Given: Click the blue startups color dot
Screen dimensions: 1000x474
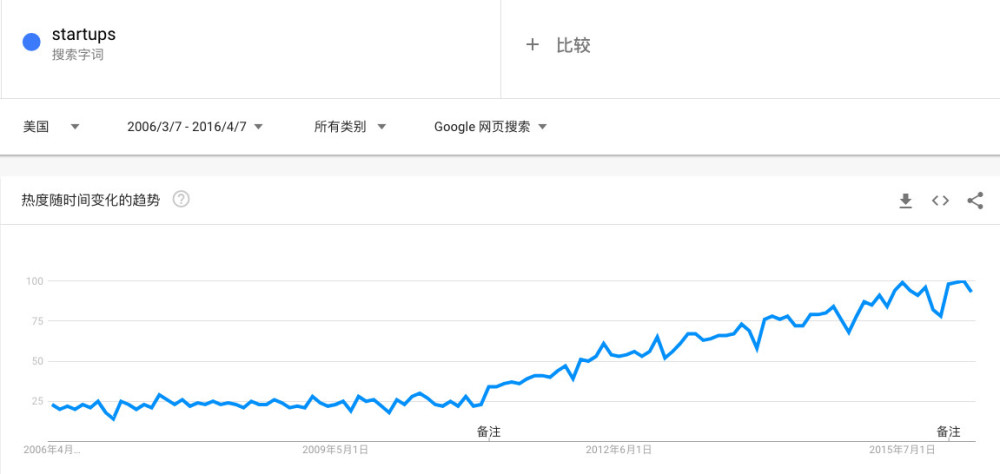Looking at the screenshot, I should 31,42.
